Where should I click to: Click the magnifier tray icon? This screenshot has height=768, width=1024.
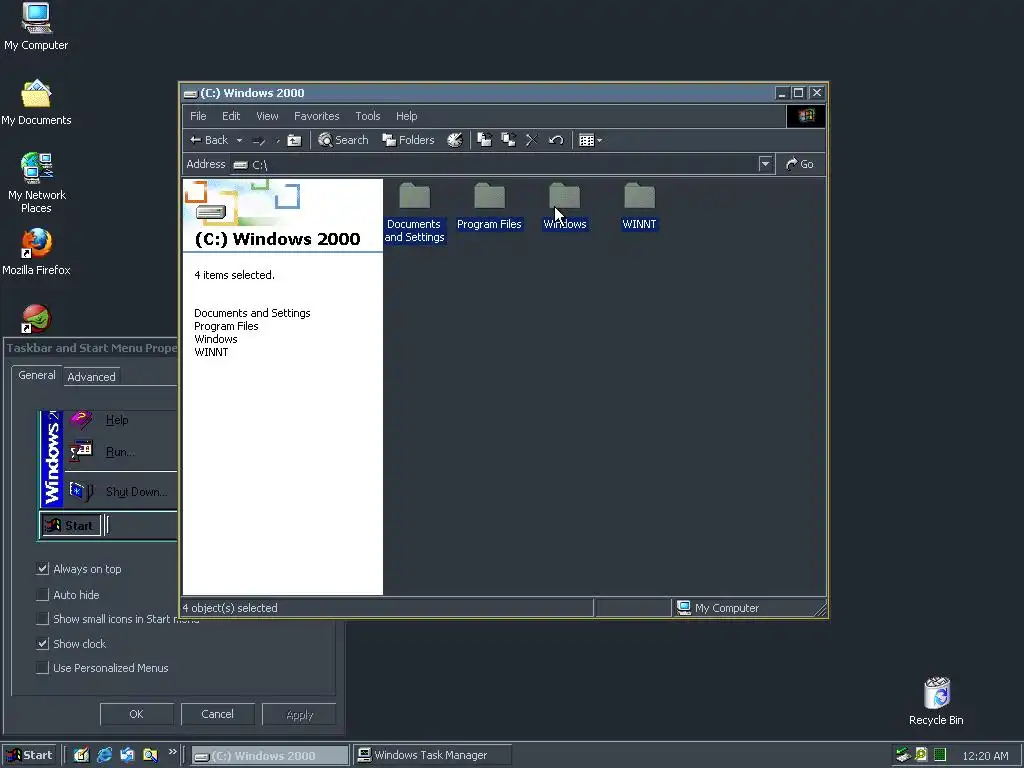pyautogui.click(x=921, y=755)
